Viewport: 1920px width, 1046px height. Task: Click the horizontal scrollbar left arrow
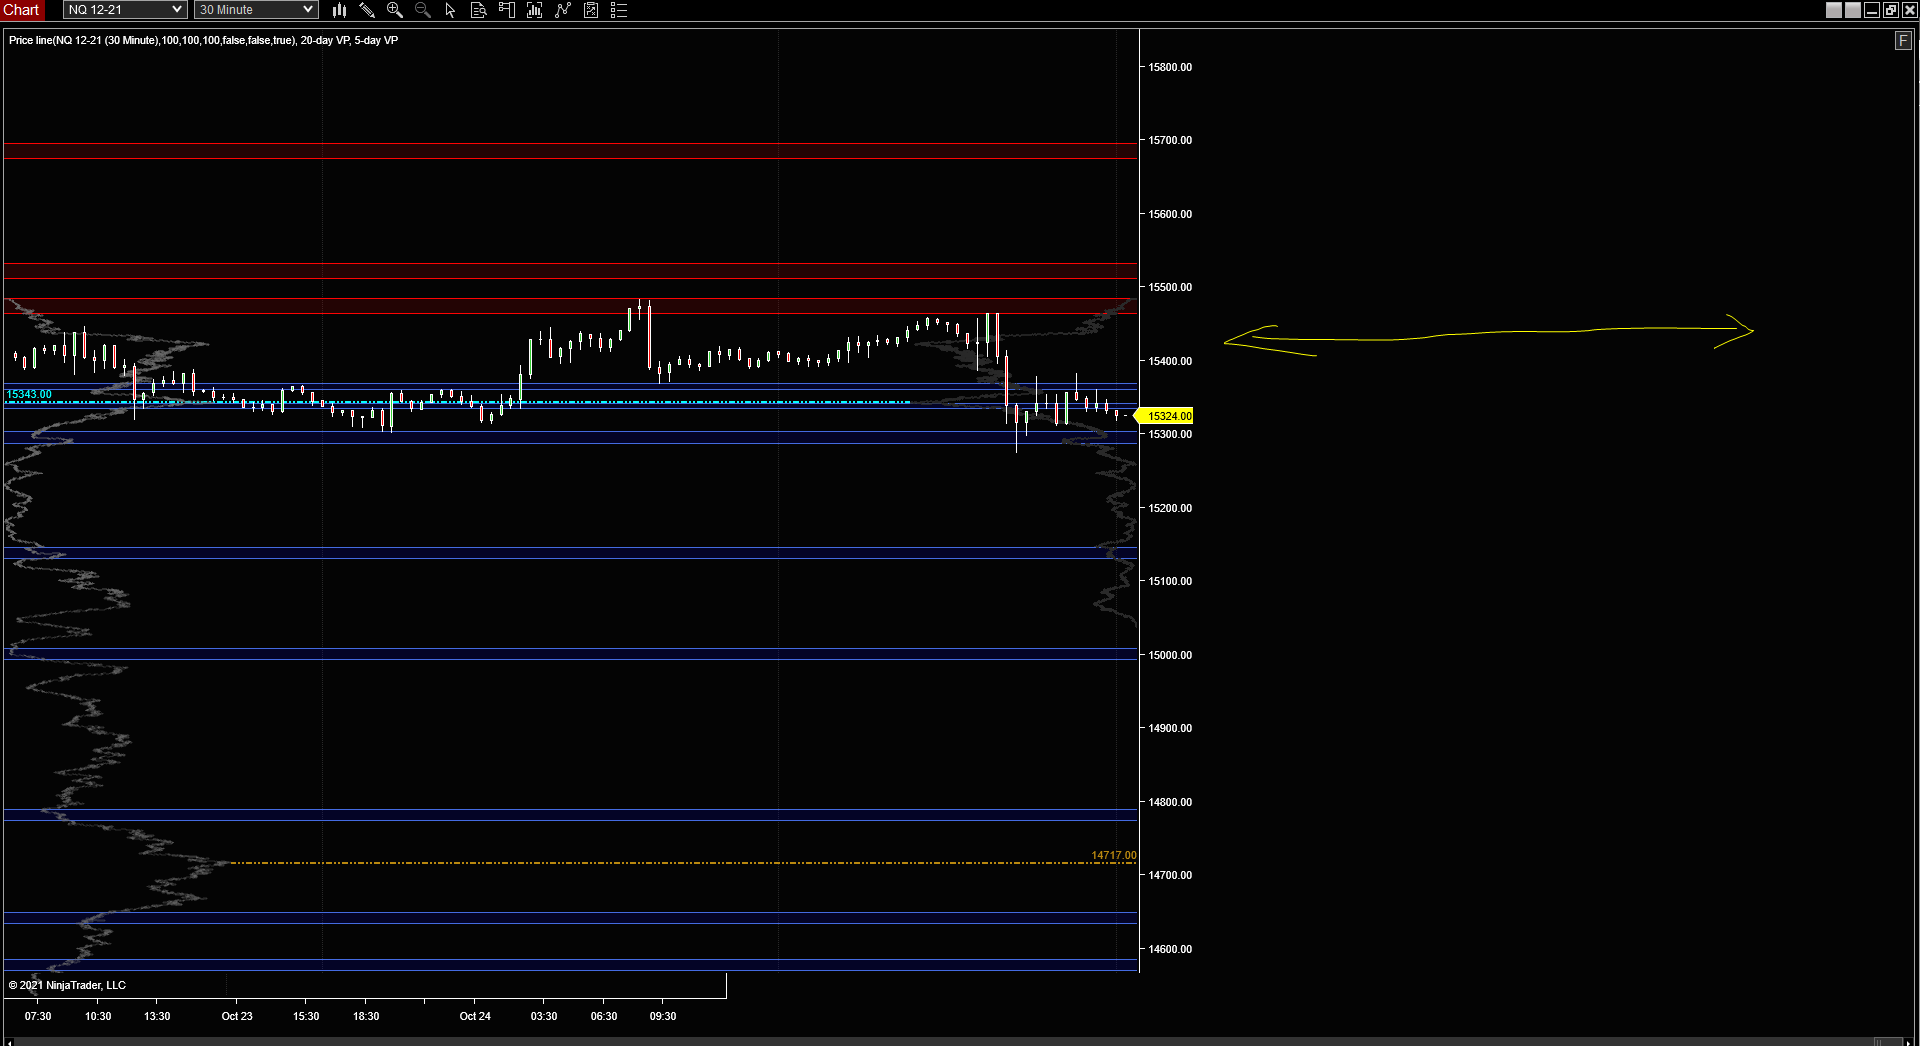coord(9,1042)
